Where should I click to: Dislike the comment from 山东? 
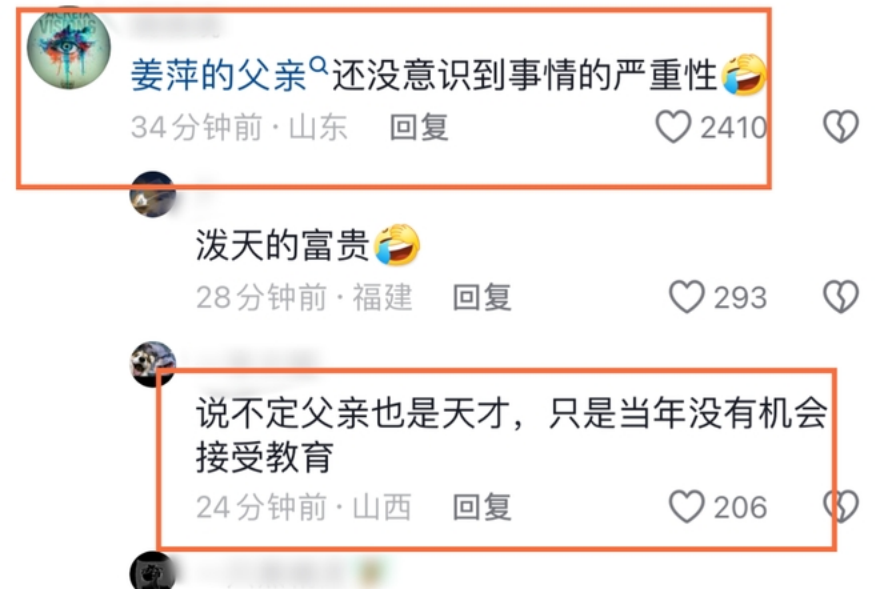[x=841, y=126]
